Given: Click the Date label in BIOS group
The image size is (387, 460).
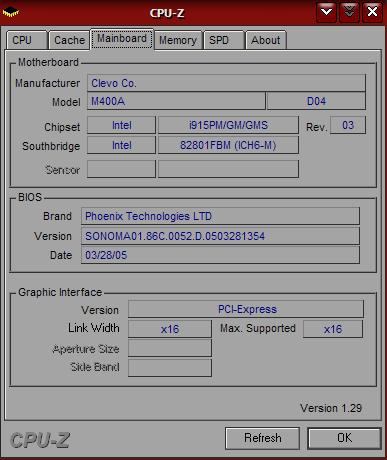Looking at the screenshot, I should point(61,255).
